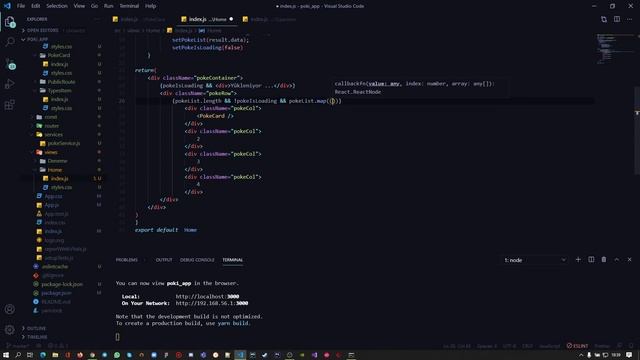
Task: Open styles.css under the Home folder
Action: pyautogui.click(x=61, y=187)
